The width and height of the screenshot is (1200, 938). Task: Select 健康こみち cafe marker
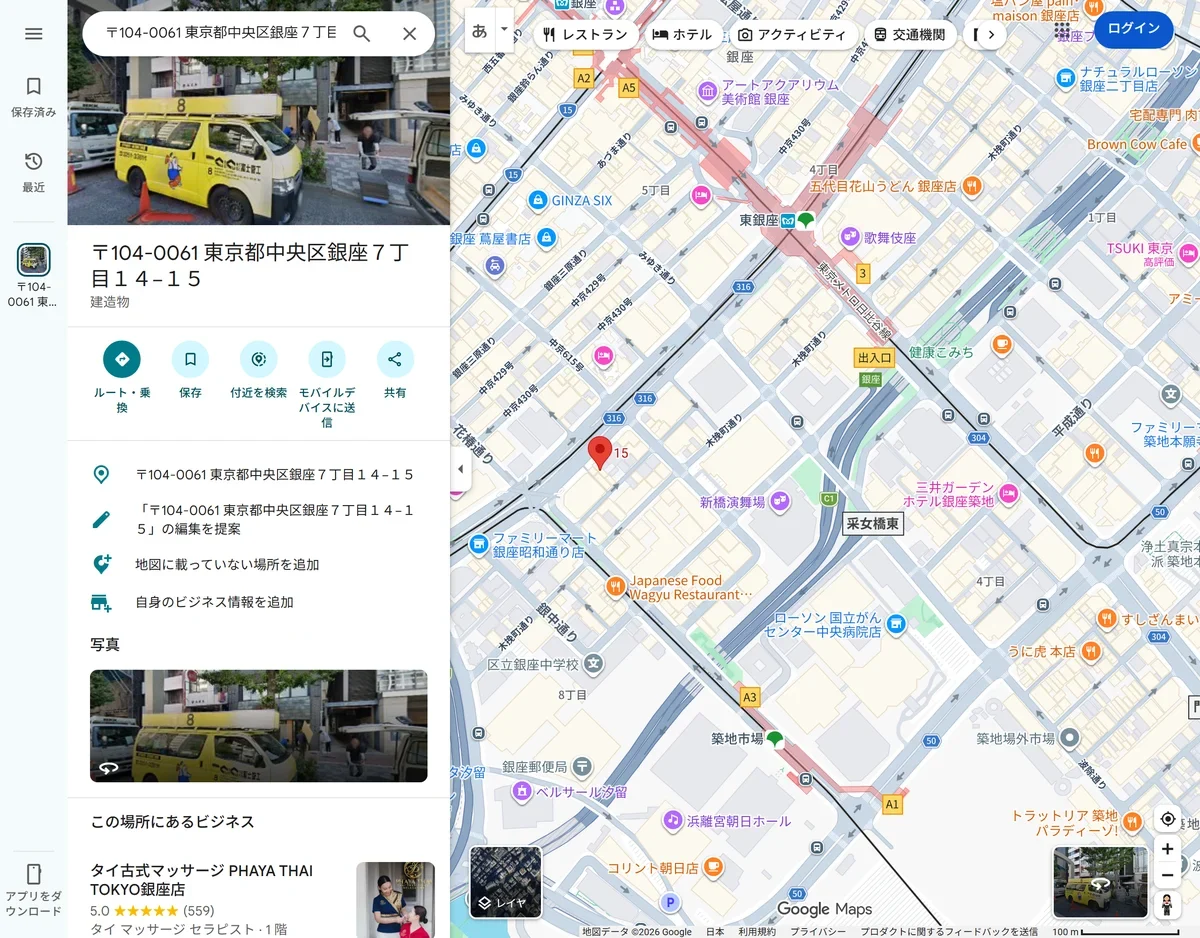click(x=1001, y=345)
